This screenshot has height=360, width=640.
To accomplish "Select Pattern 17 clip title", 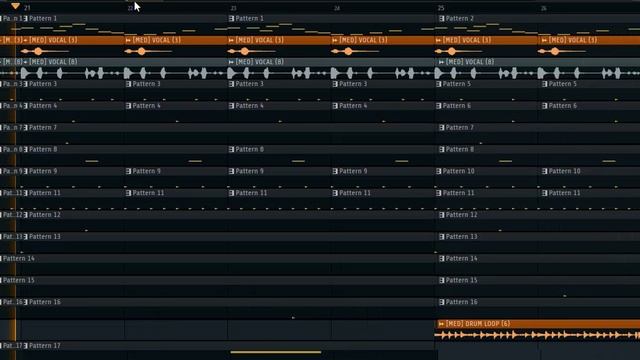I will 45,346.
